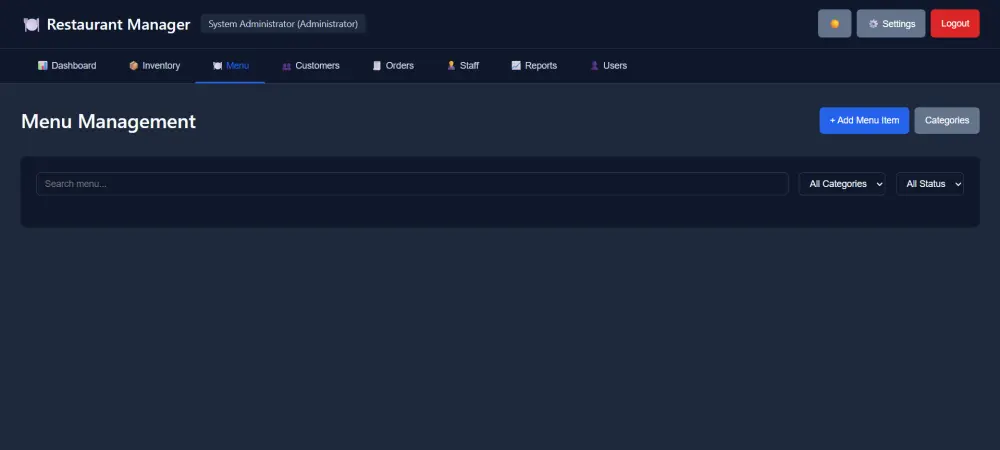The image size is (1000, 450).
Task: Open the Orders tab
Action: pyautogui.click(x=393, y=66)
